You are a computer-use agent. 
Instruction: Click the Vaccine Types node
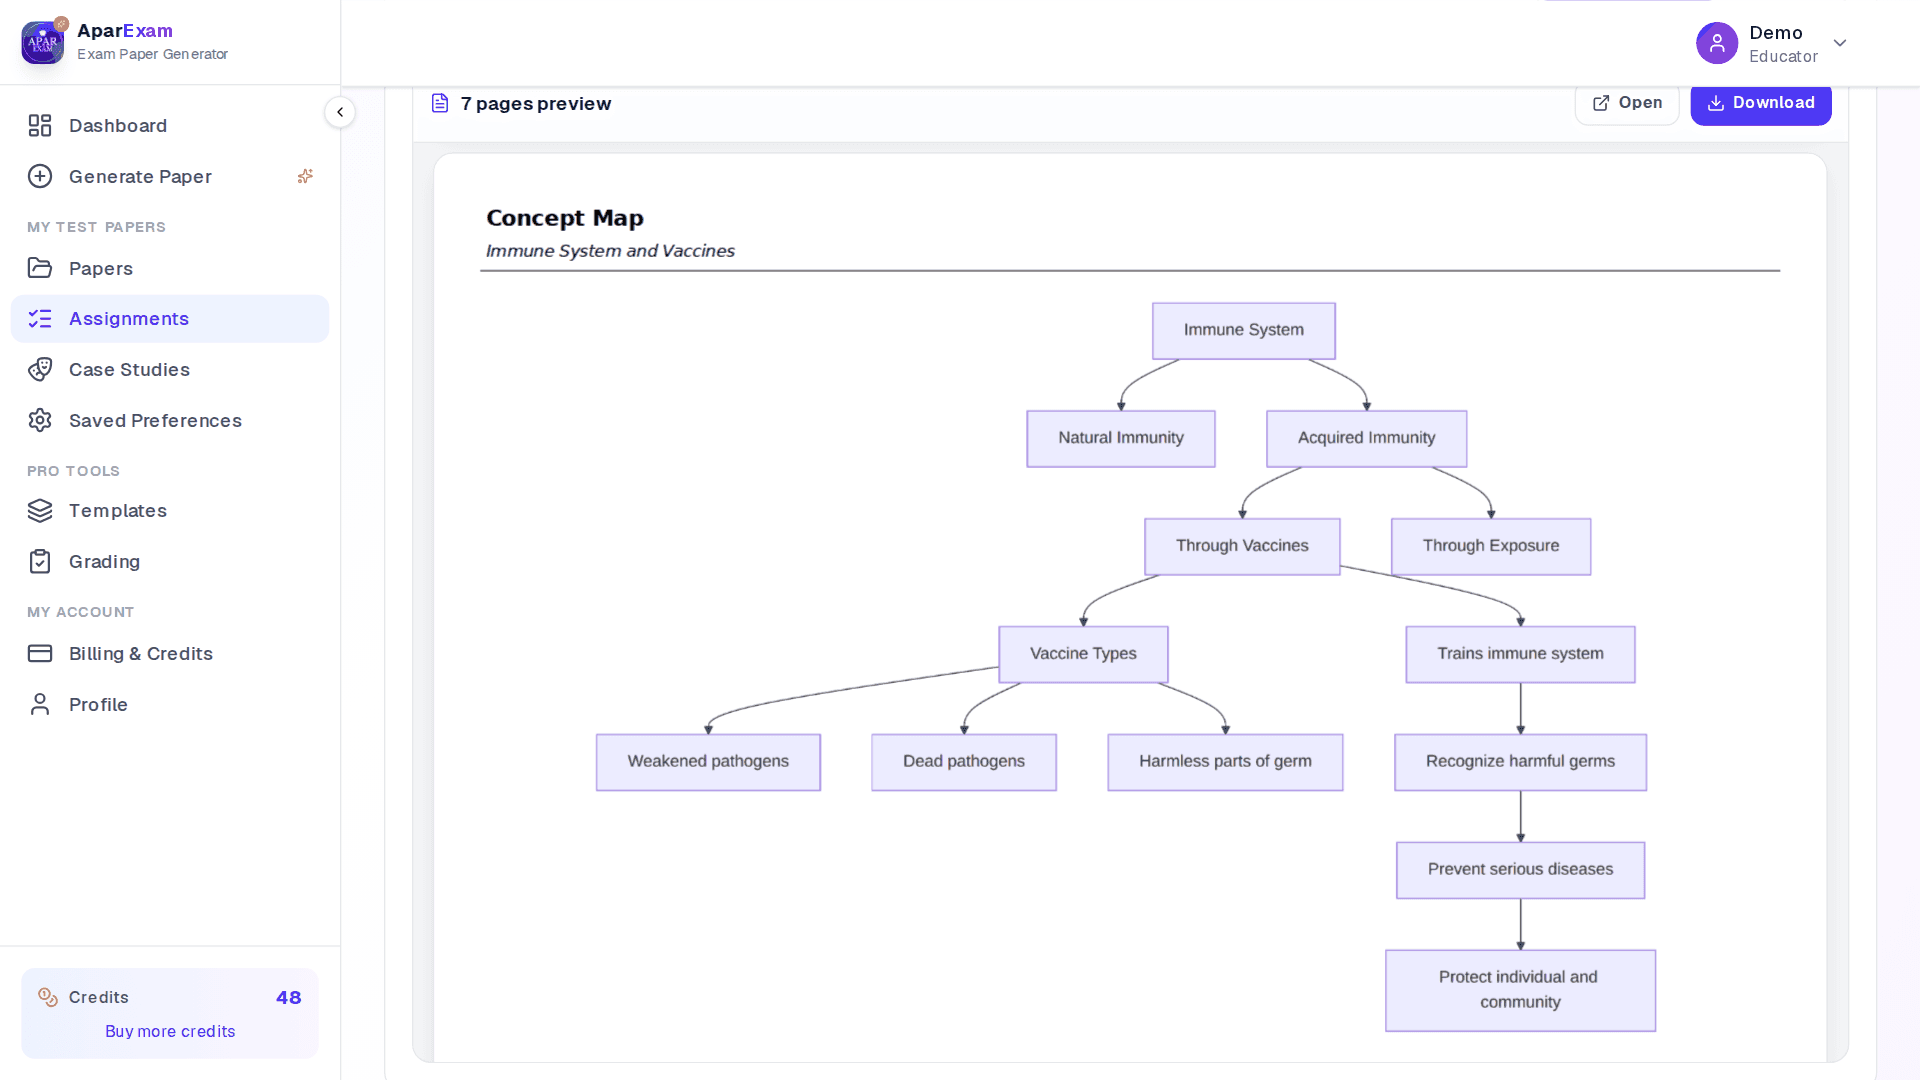pyautogui.click(x=1083, y=655)
